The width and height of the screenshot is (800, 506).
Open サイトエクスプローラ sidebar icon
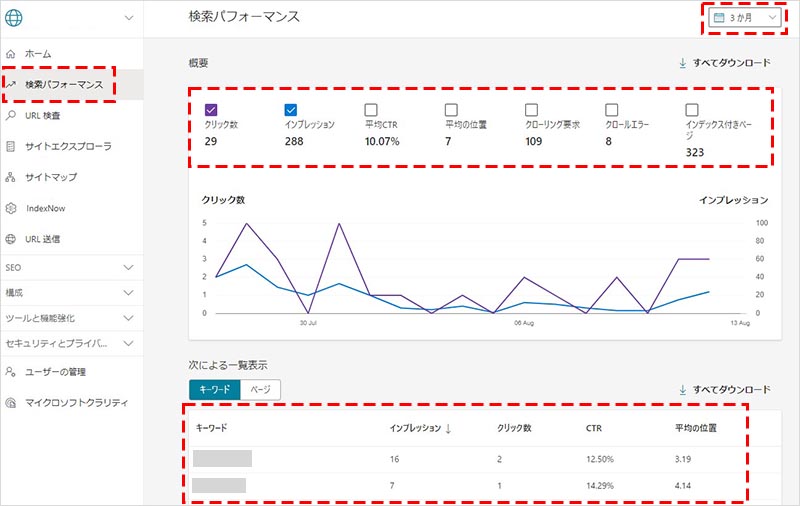click(x=10, y=146)
